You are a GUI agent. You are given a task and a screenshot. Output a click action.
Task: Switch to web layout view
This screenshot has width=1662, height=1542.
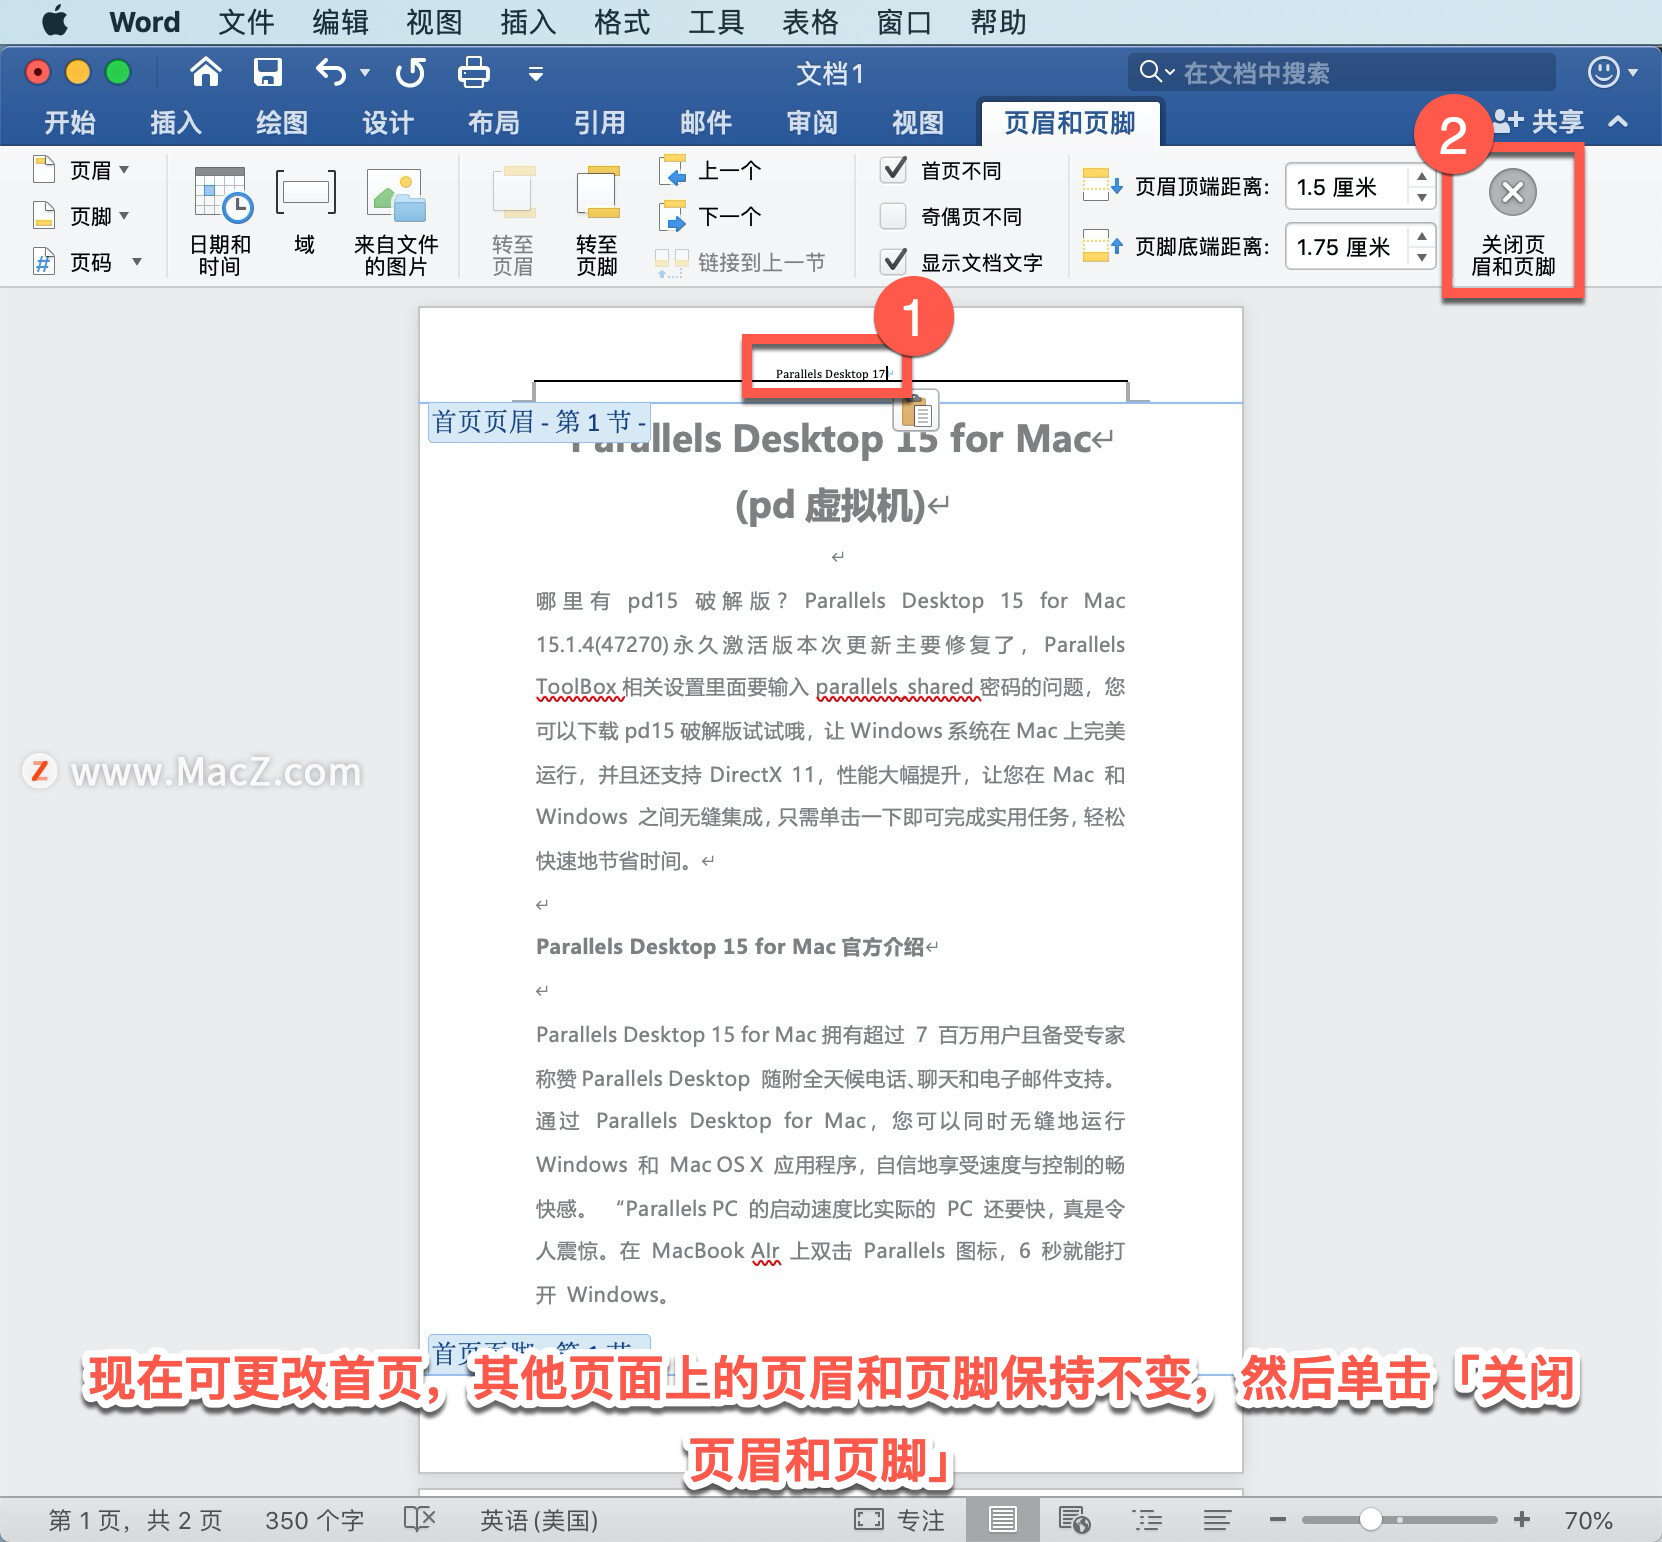pyautogui.click(x=1074, y=1520)
